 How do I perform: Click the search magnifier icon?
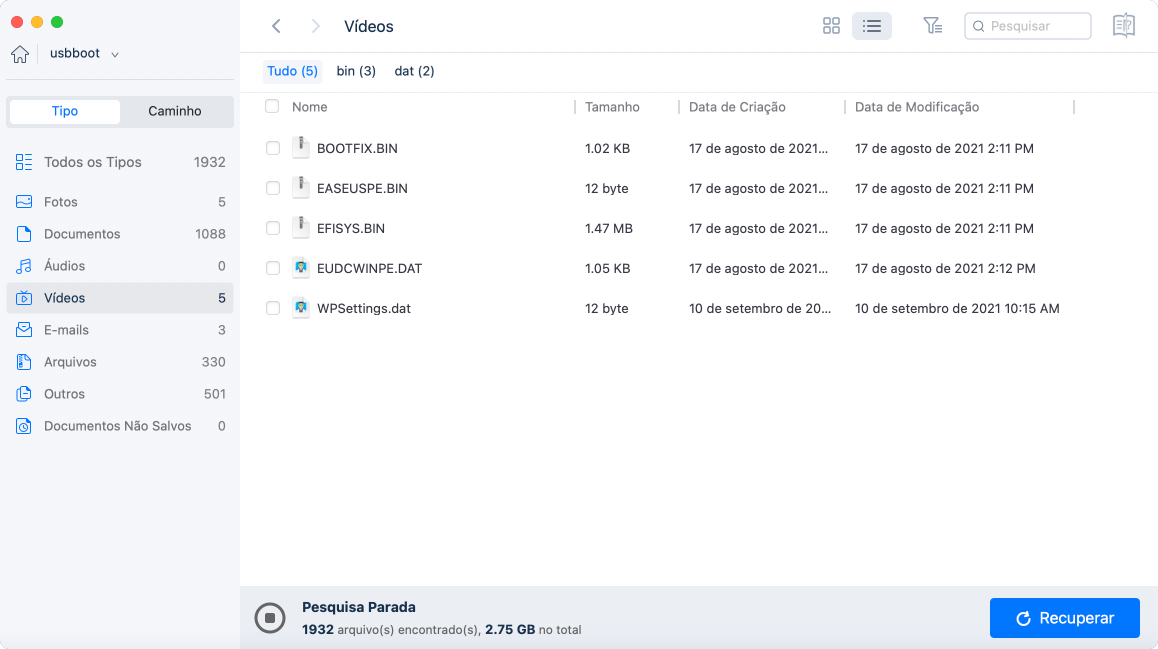point(979,27)
